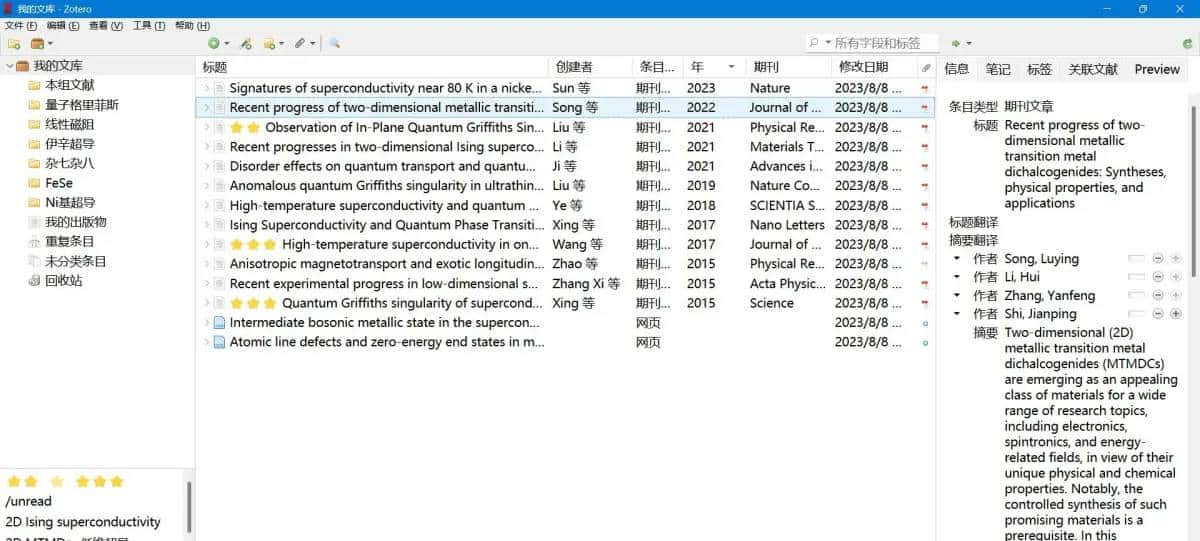
Task: Open the 工具 (T) menu
Action: click(x=149, y=25)
